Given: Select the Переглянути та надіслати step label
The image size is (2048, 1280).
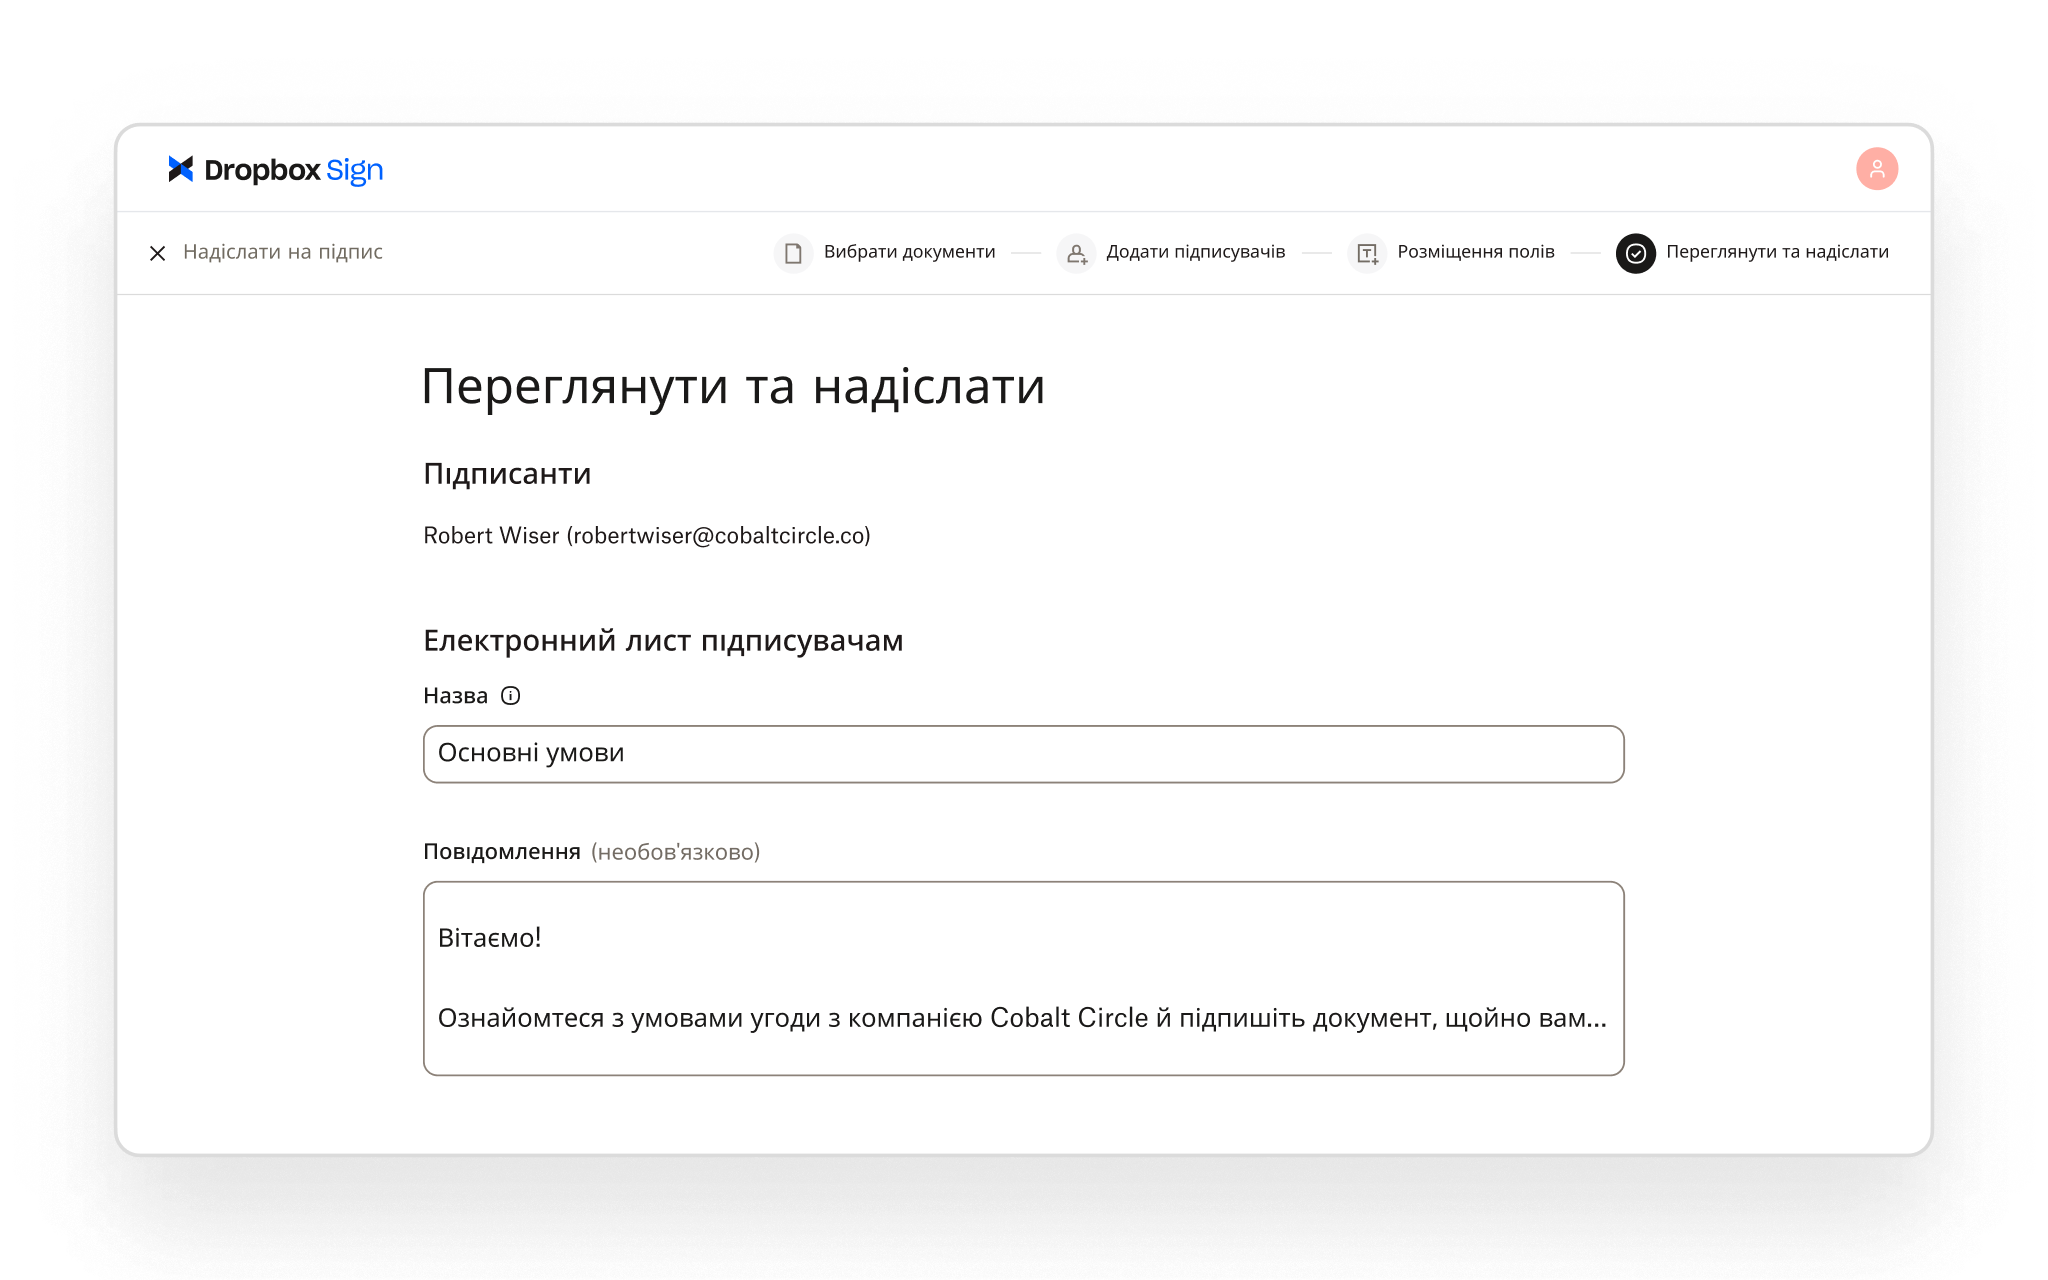Looking at the screenshot, I should coord(1777,252).
